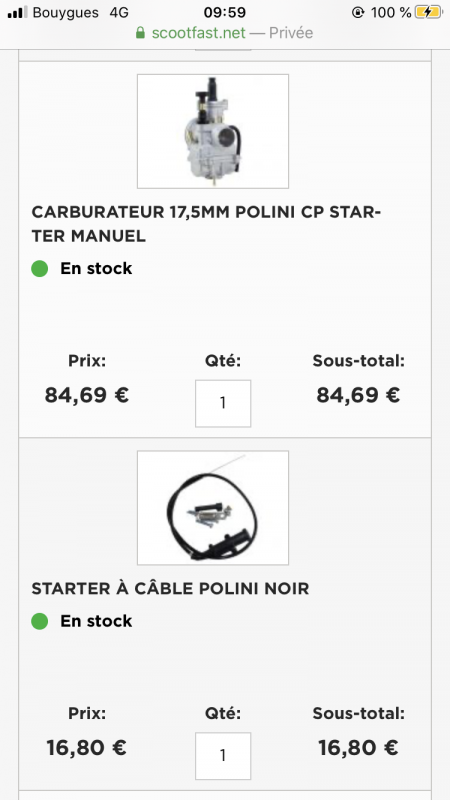Tap the carburetor Sous-total amount
The height and width of the screenshot is (800, 450).
358,395
